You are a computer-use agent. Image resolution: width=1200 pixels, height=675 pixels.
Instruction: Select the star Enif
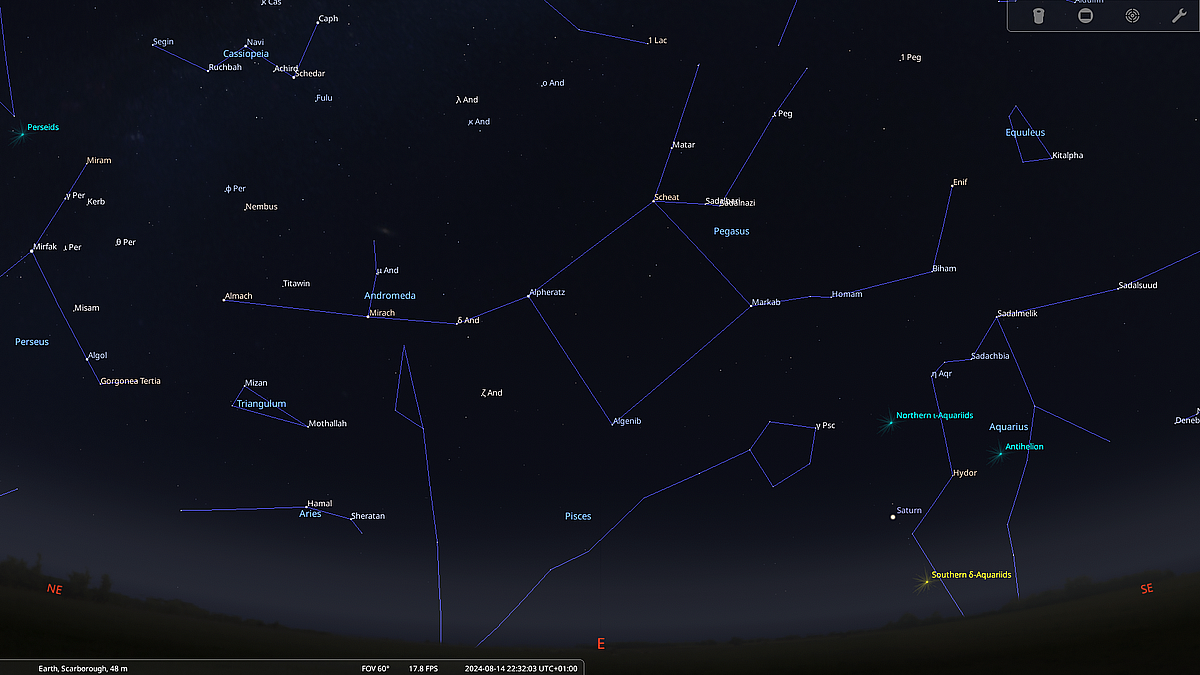coord(952,185)
